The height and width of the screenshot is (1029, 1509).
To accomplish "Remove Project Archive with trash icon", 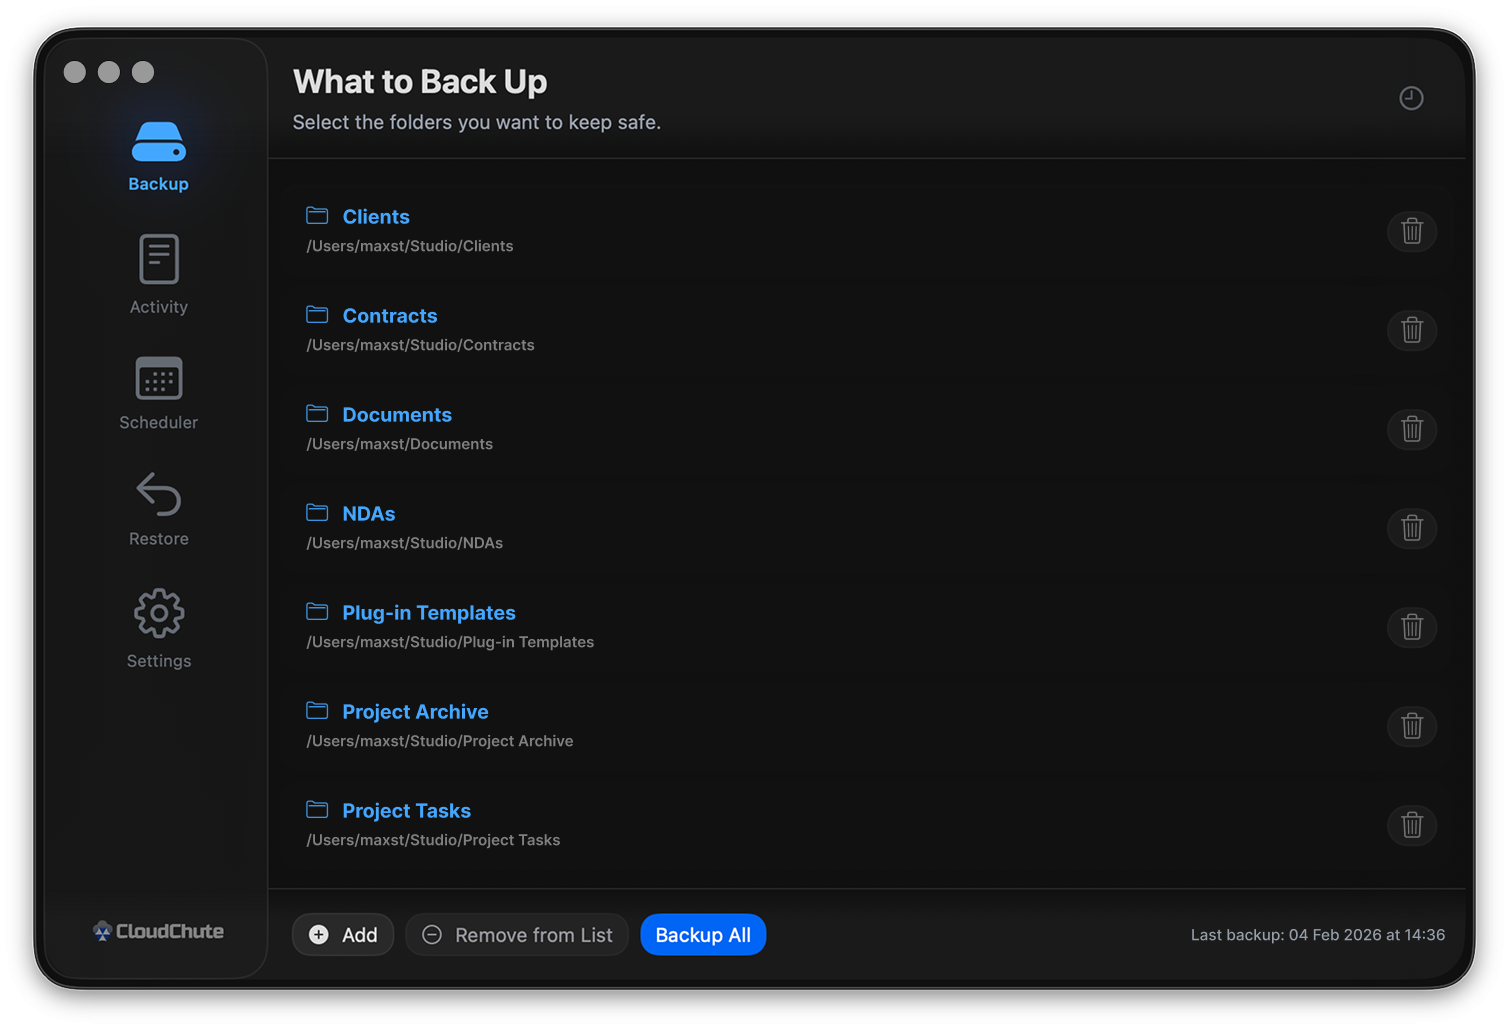I will (x=1411, y=726).
